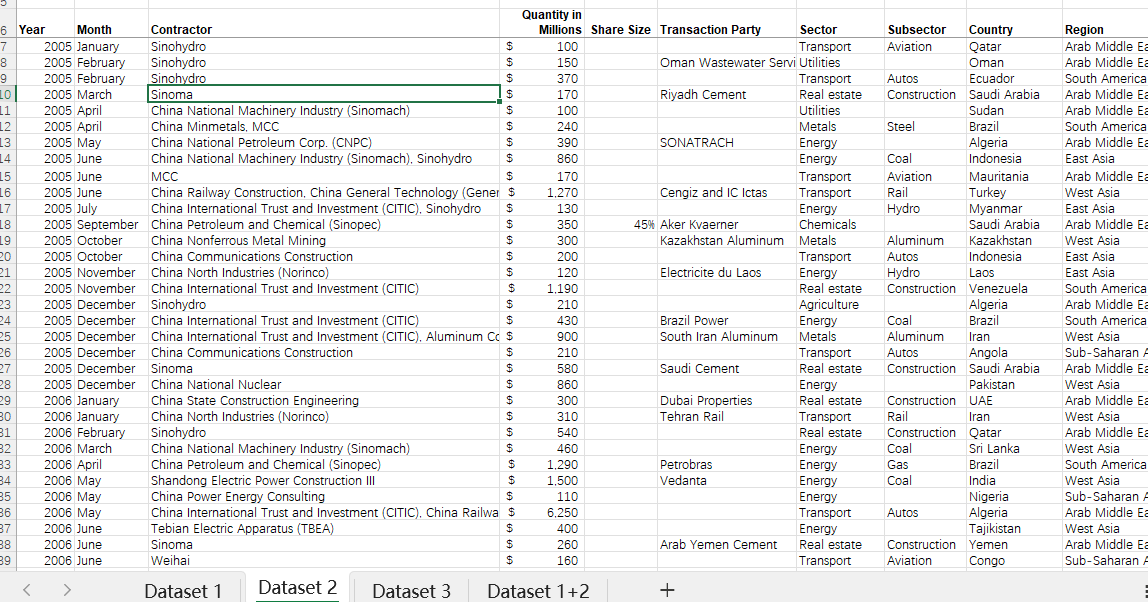The image size is (1148, 602).
Task: Select the Region header cell
Action: point(1106,23)
